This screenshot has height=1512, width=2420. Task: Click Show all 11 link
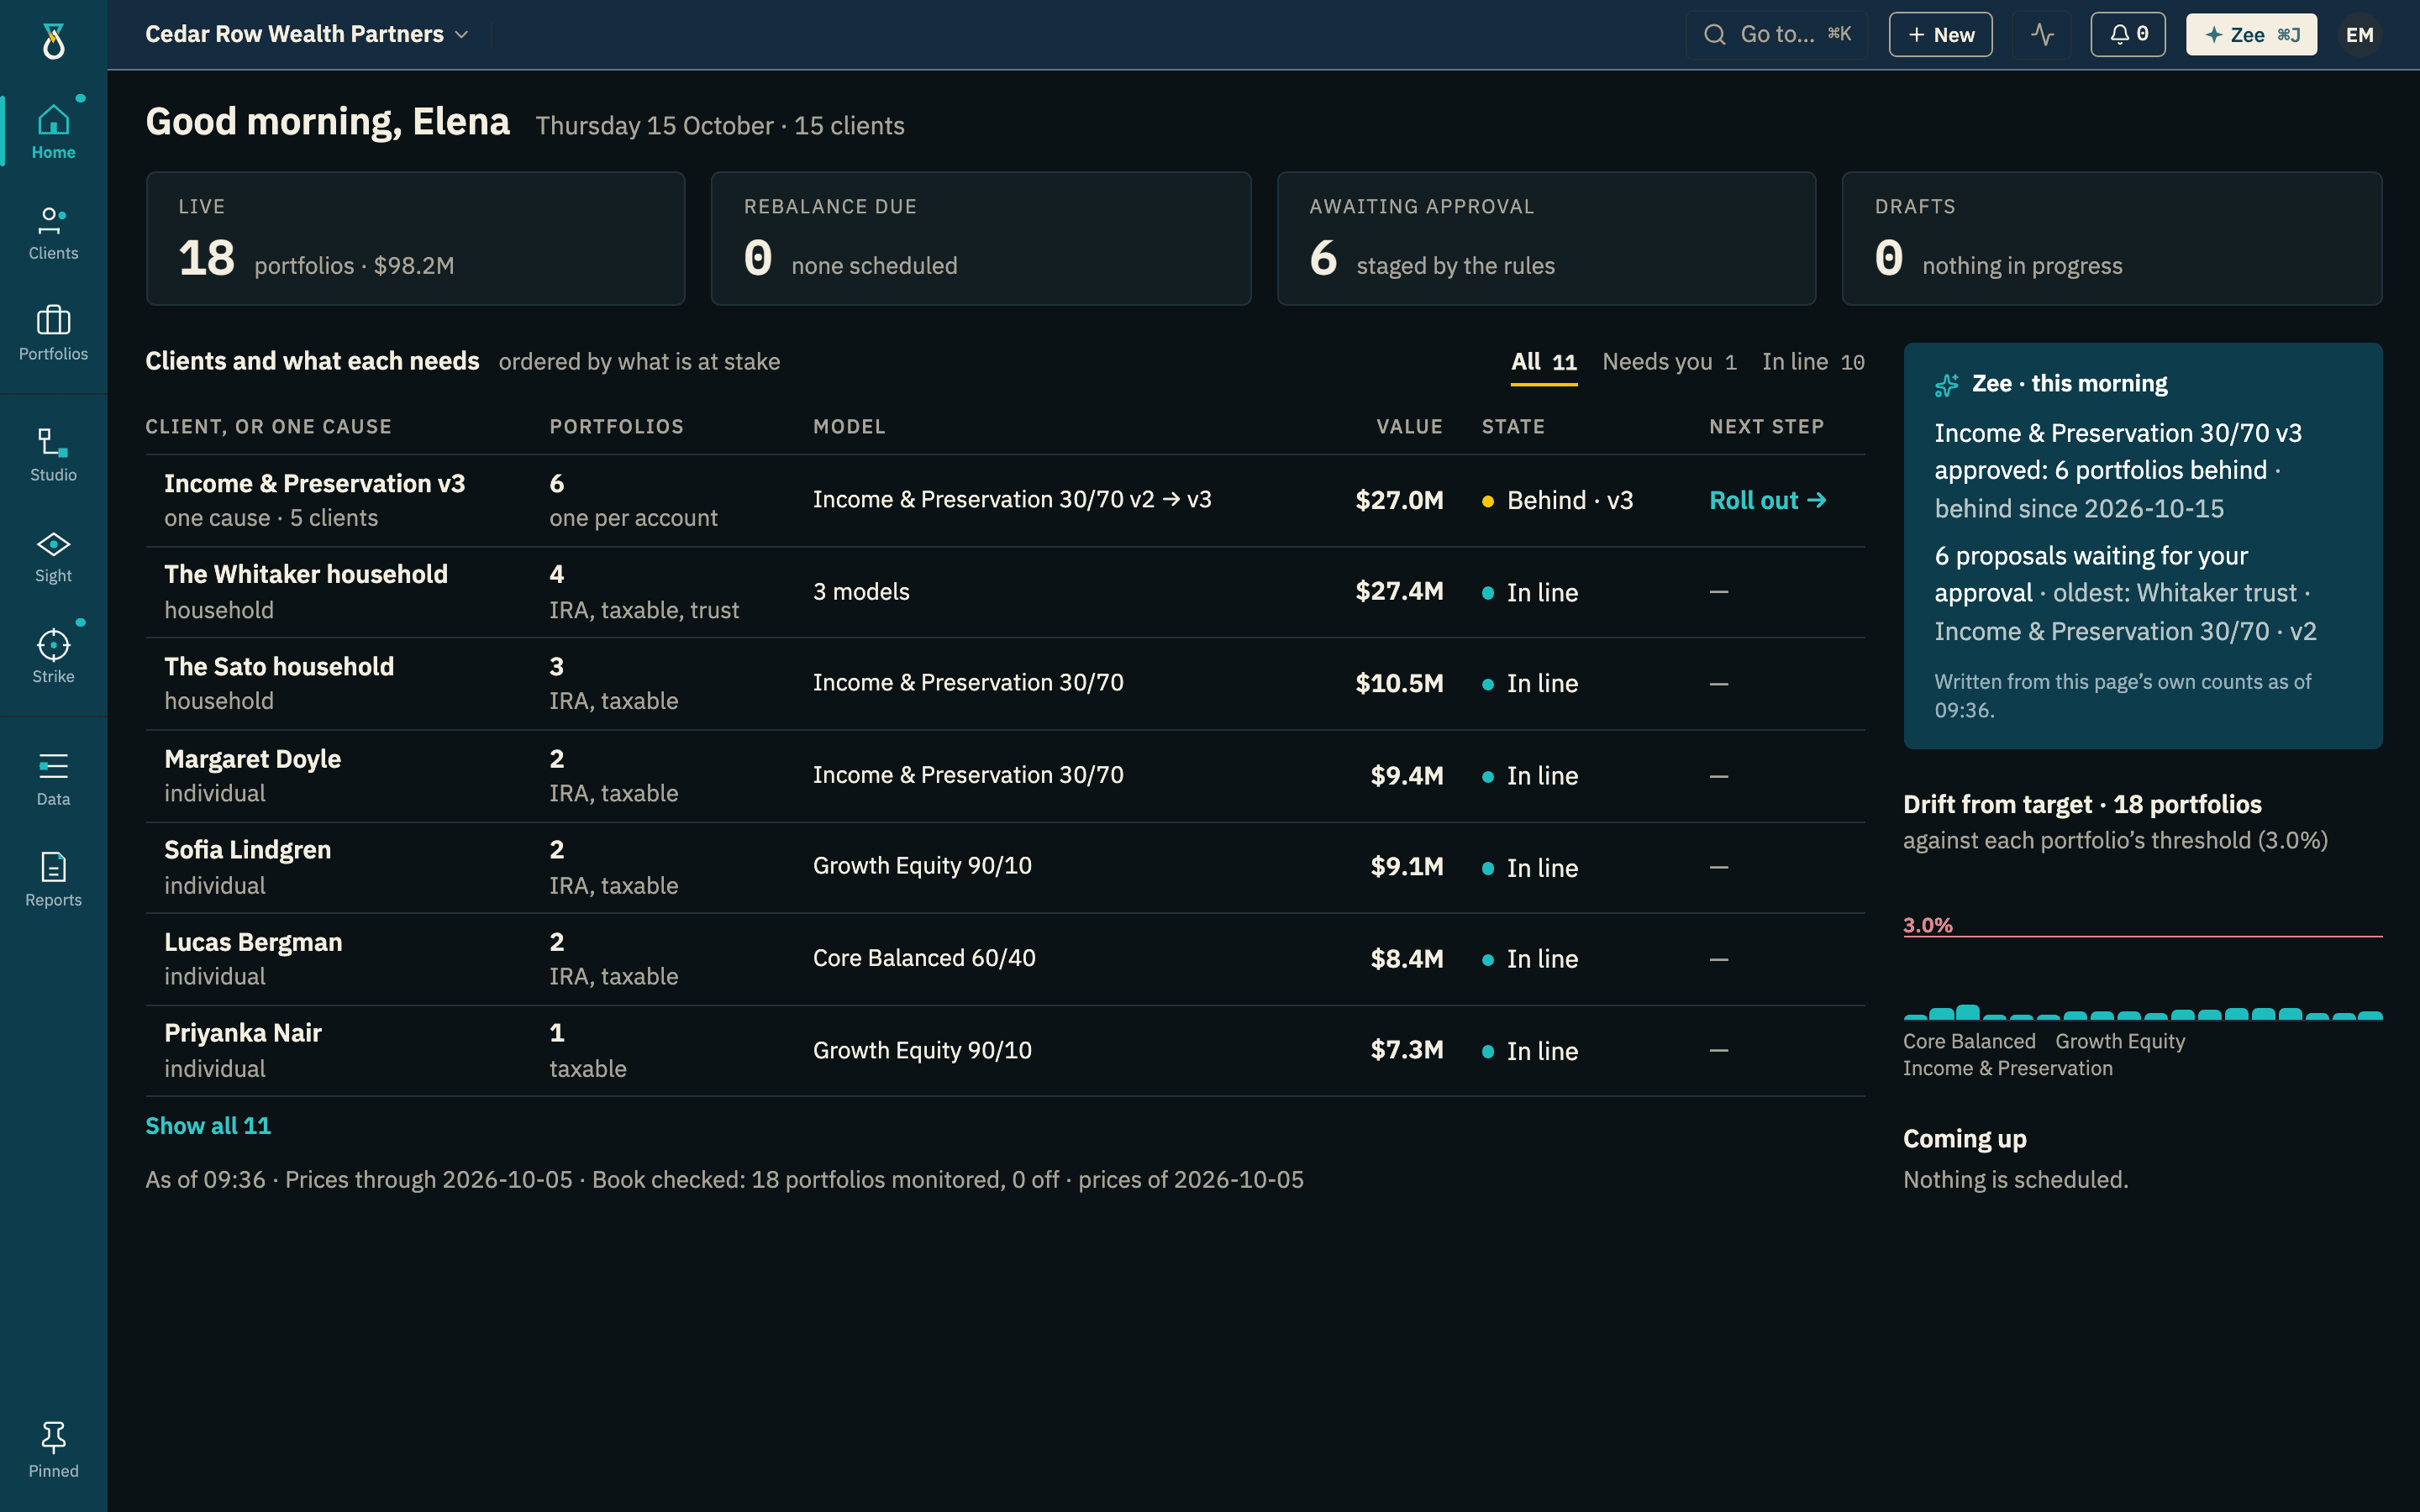208,1126
